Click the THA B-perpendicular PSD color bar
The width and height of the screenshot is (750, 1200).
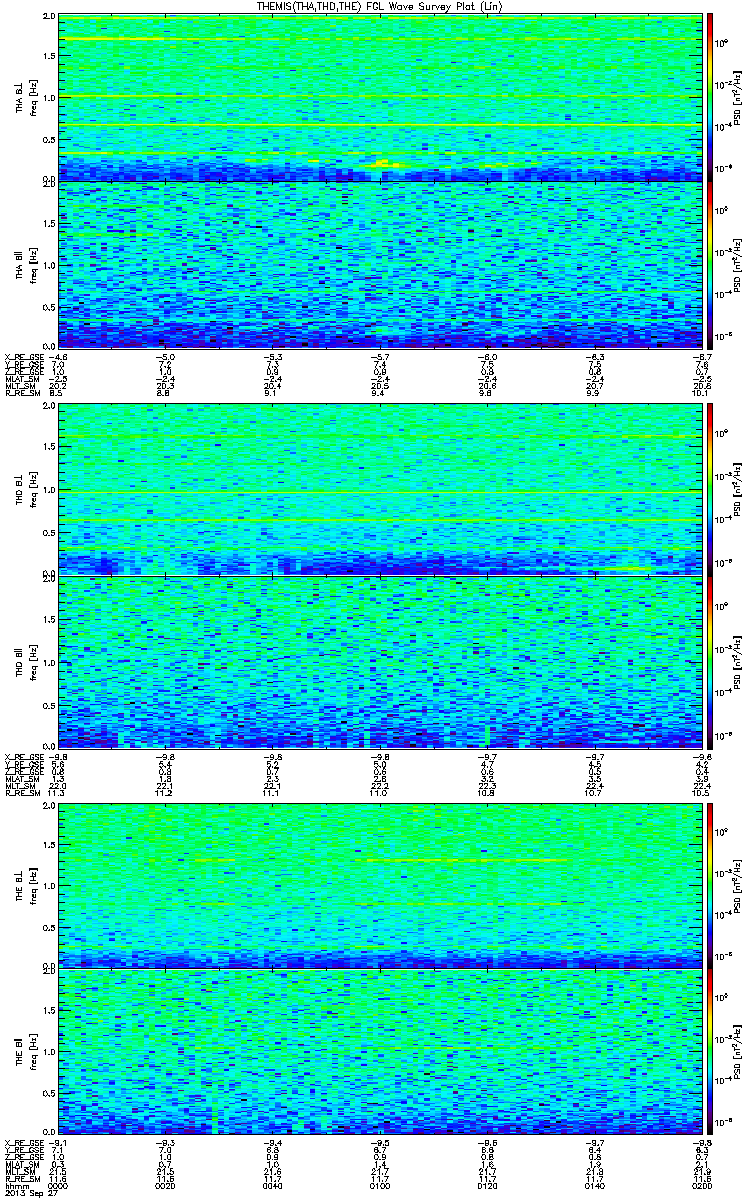[x=711, y=97]
